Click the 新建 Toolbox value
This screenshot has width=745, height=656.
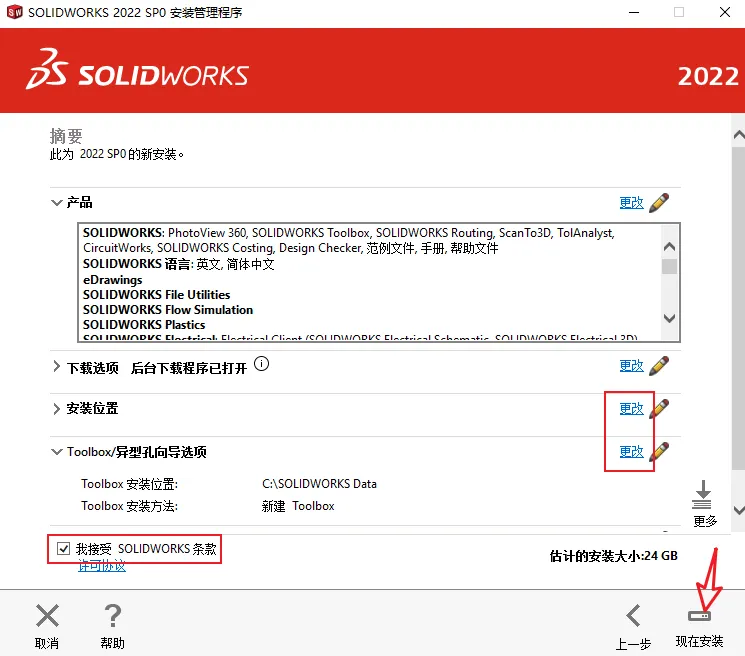point(298,506)
